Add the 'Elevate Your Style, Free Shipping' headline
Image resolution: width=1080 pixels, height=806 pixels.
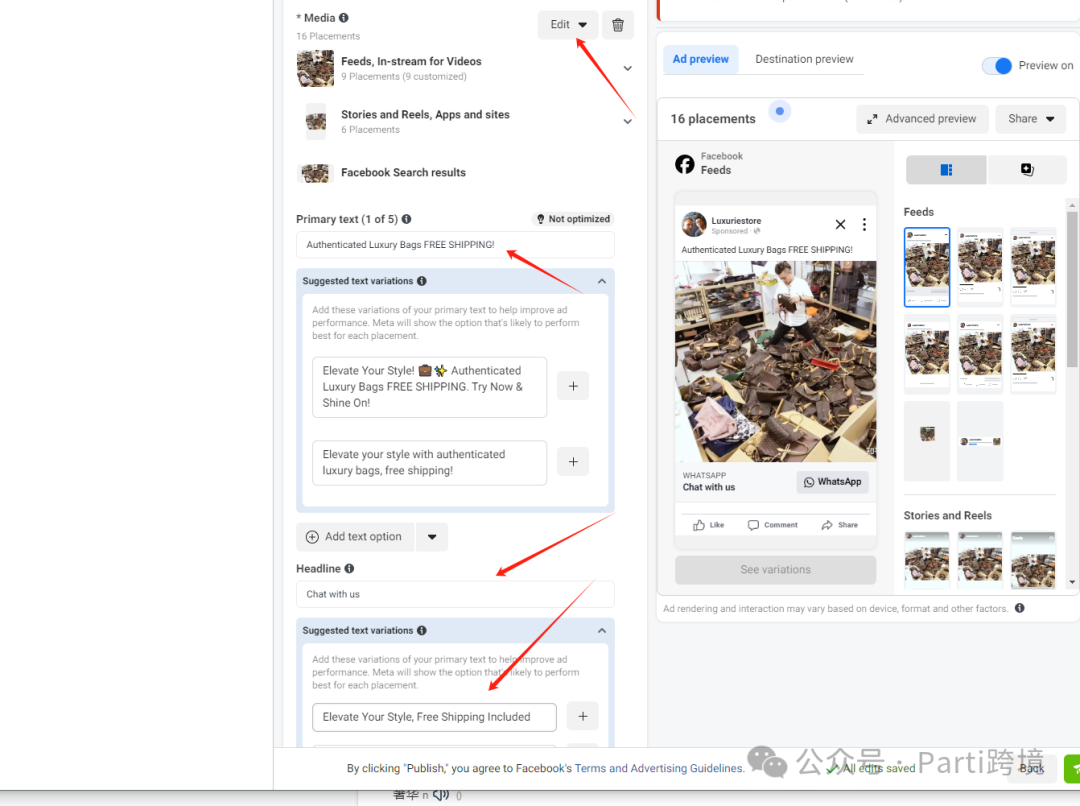[582, 716]
